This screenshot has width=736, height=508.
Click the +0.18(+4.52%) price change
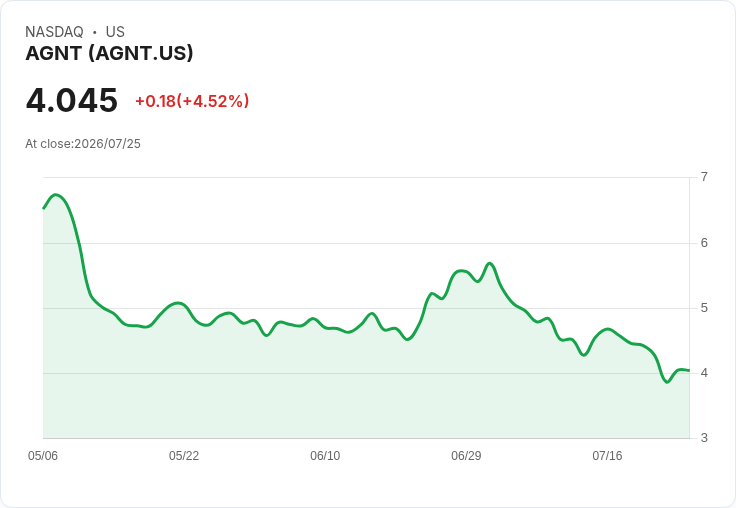coord(192,101)
